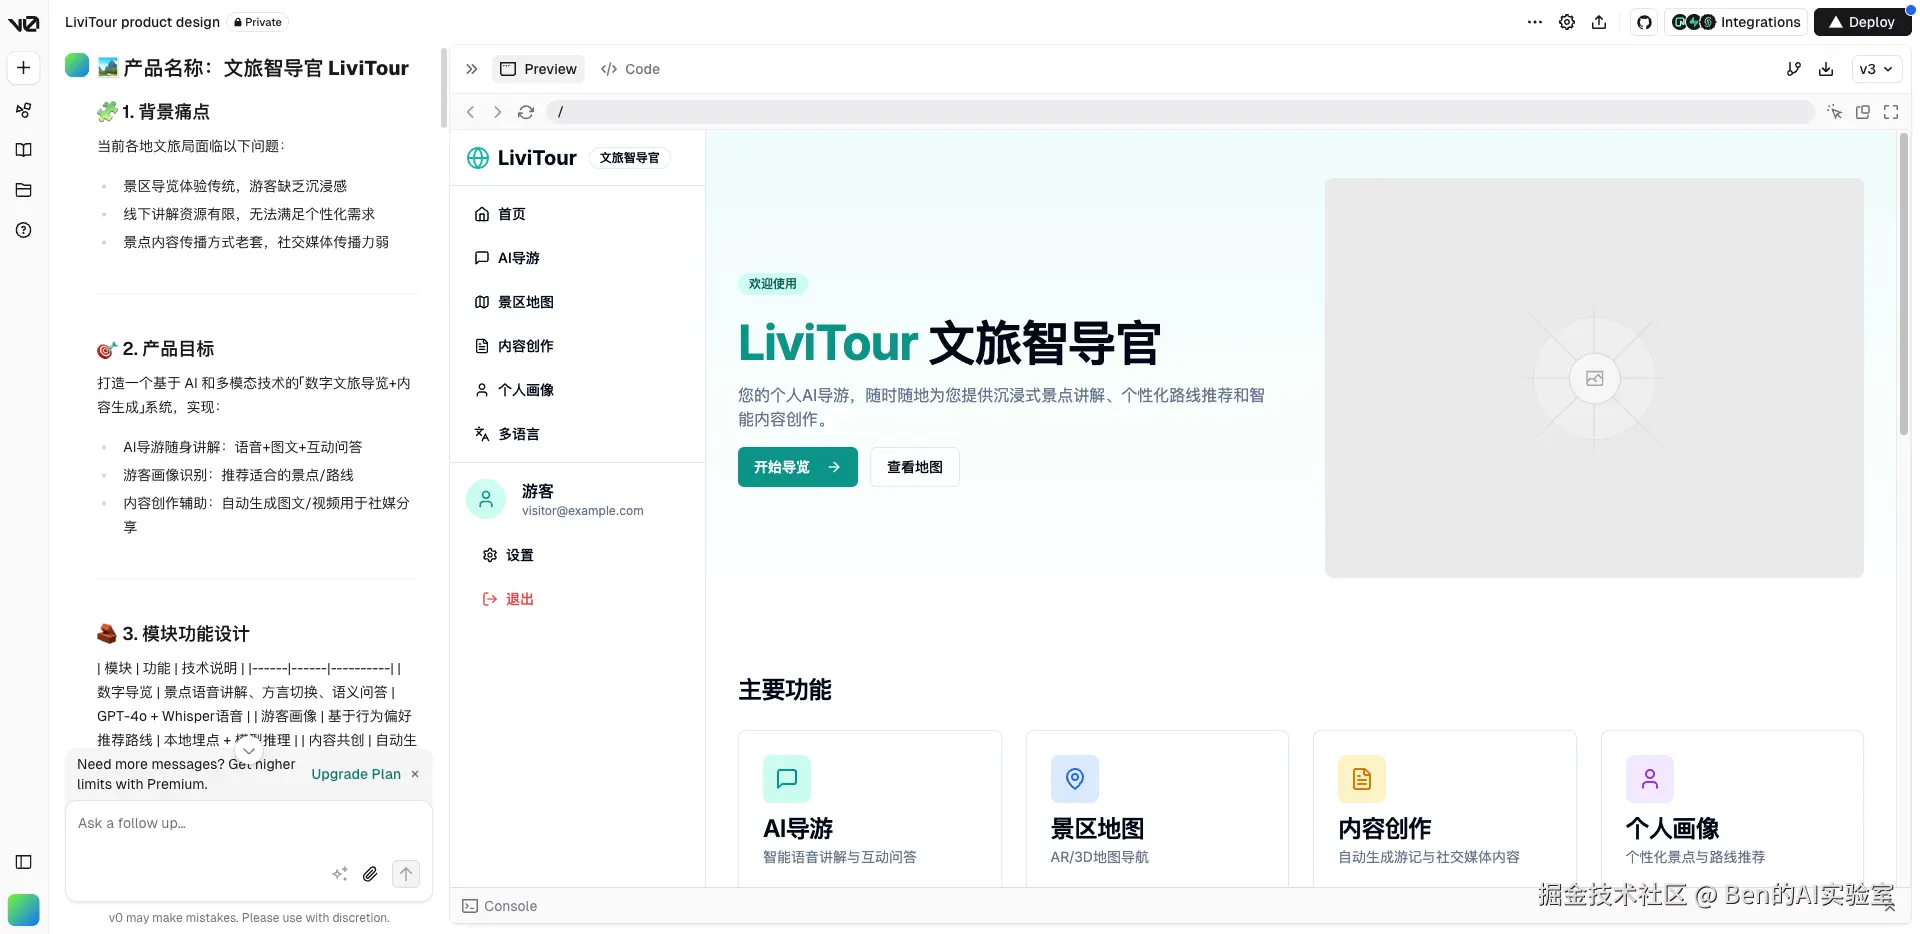This screenshot has width=1920, height=934.
Task: Open the projects folder icon in left rail
Action: point(24,190)
